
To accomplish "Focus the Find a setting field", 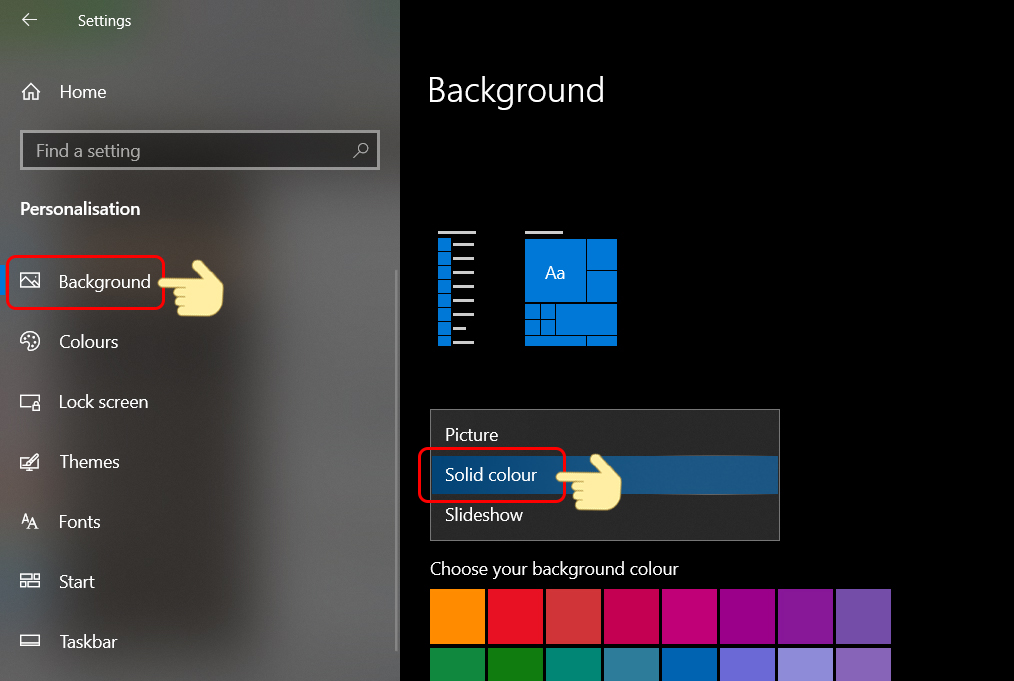I will coord(200,150).
